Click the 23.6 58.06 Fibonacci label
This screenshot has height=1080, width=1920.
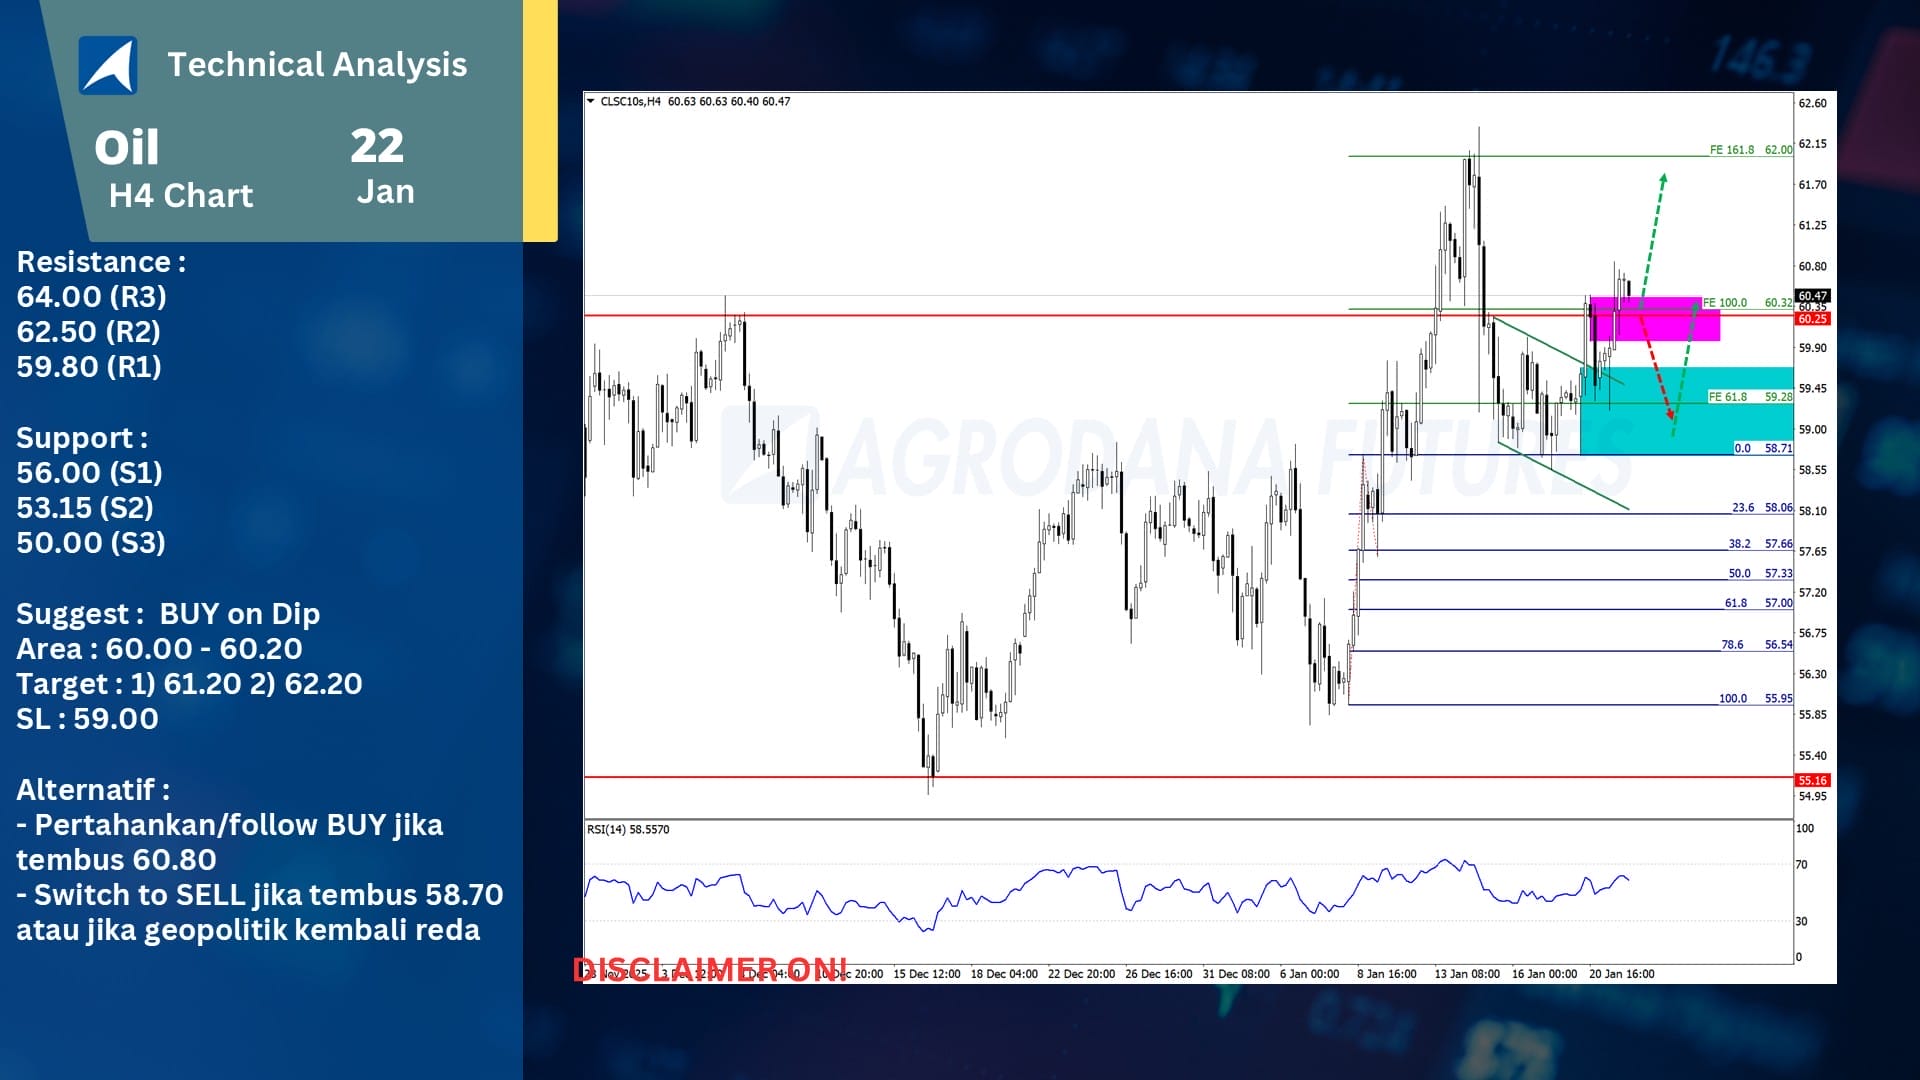pyautogui.click(x=1761, y=508)
